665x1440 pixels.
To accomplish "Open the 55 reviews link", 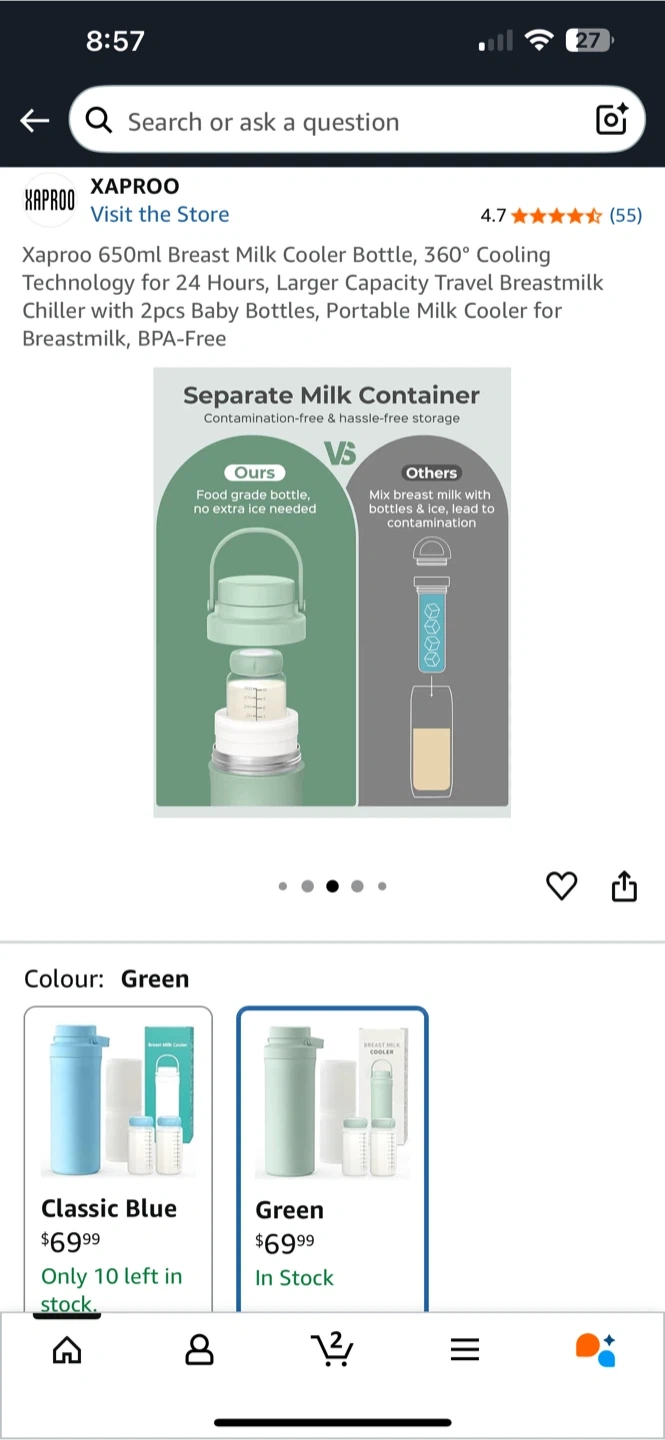I will (x=626, y=215).
